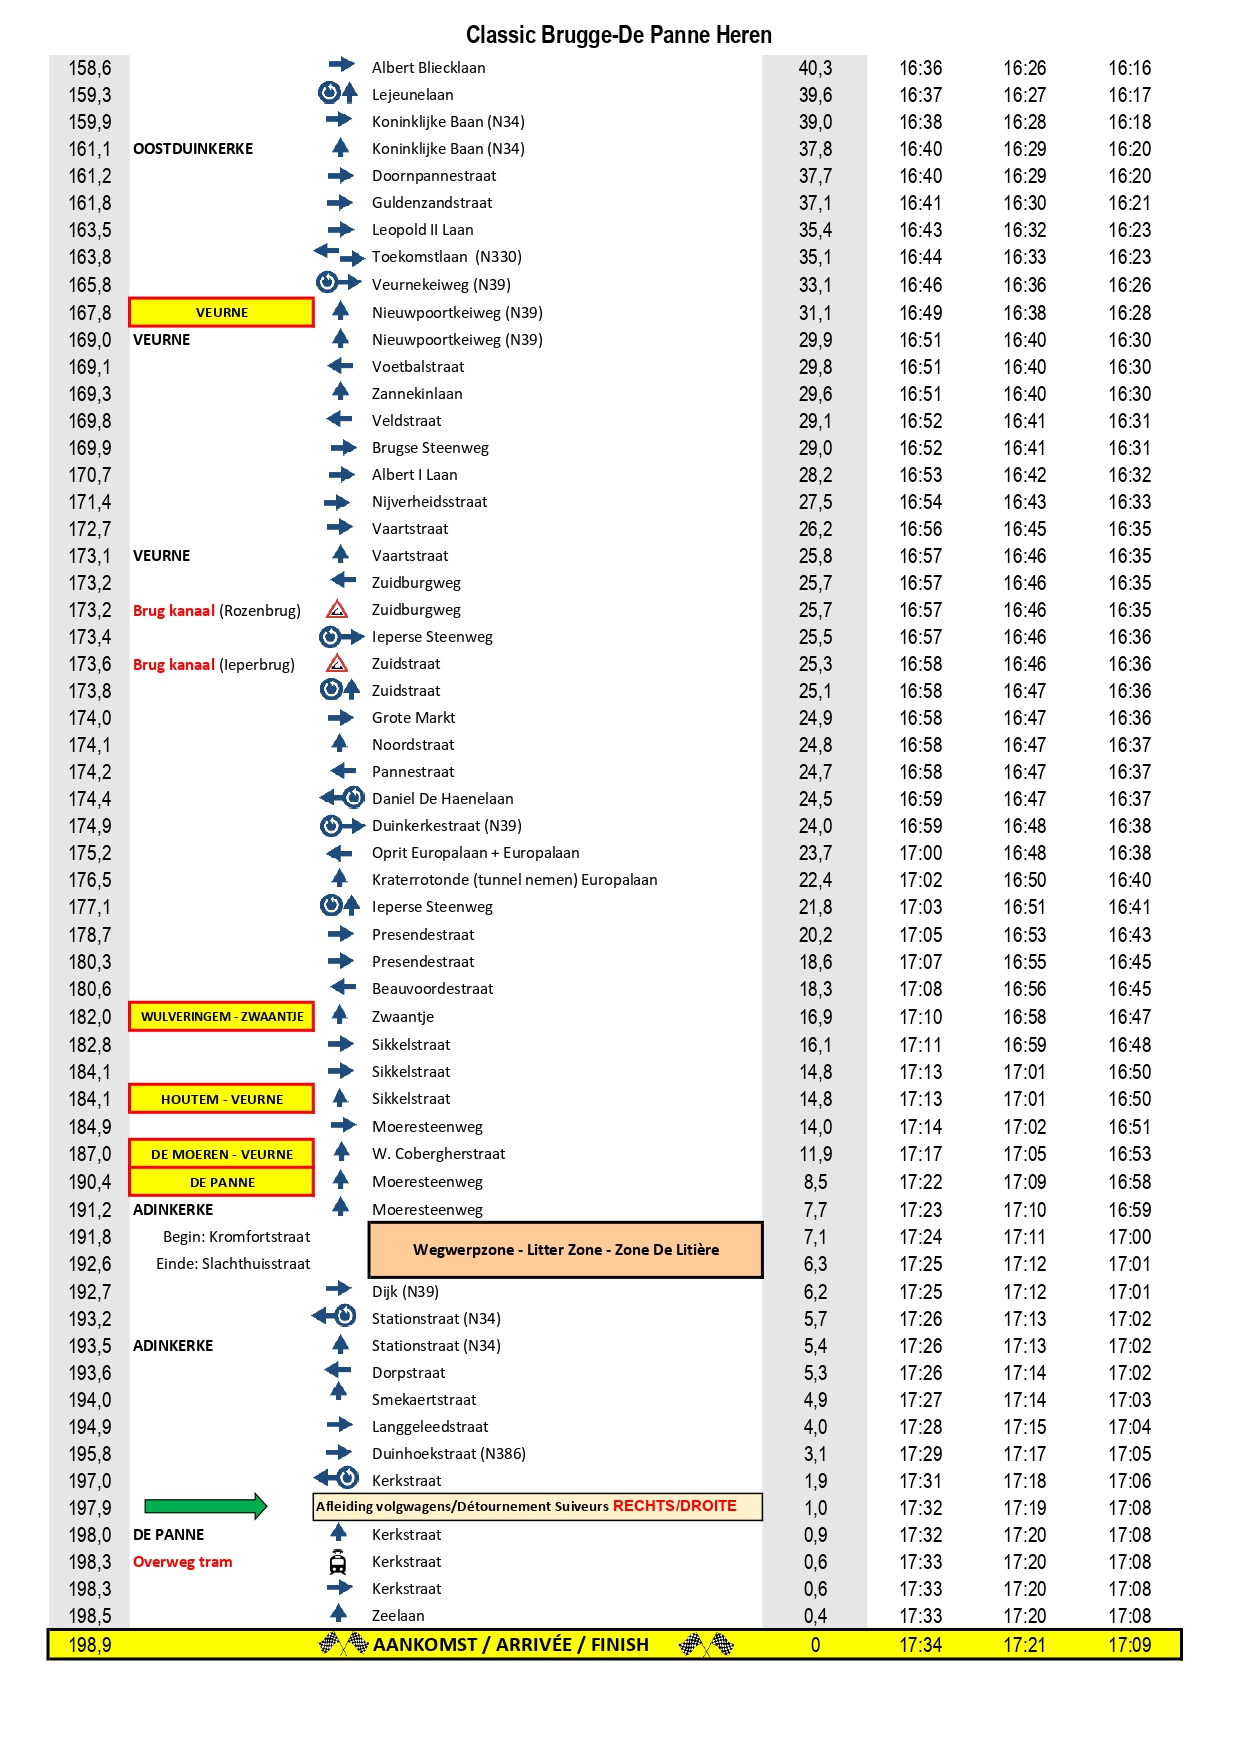Click the right arrow next to Guldenzandstraat
This screenshot has width=1240, height=1754.
tap(341, 202)
